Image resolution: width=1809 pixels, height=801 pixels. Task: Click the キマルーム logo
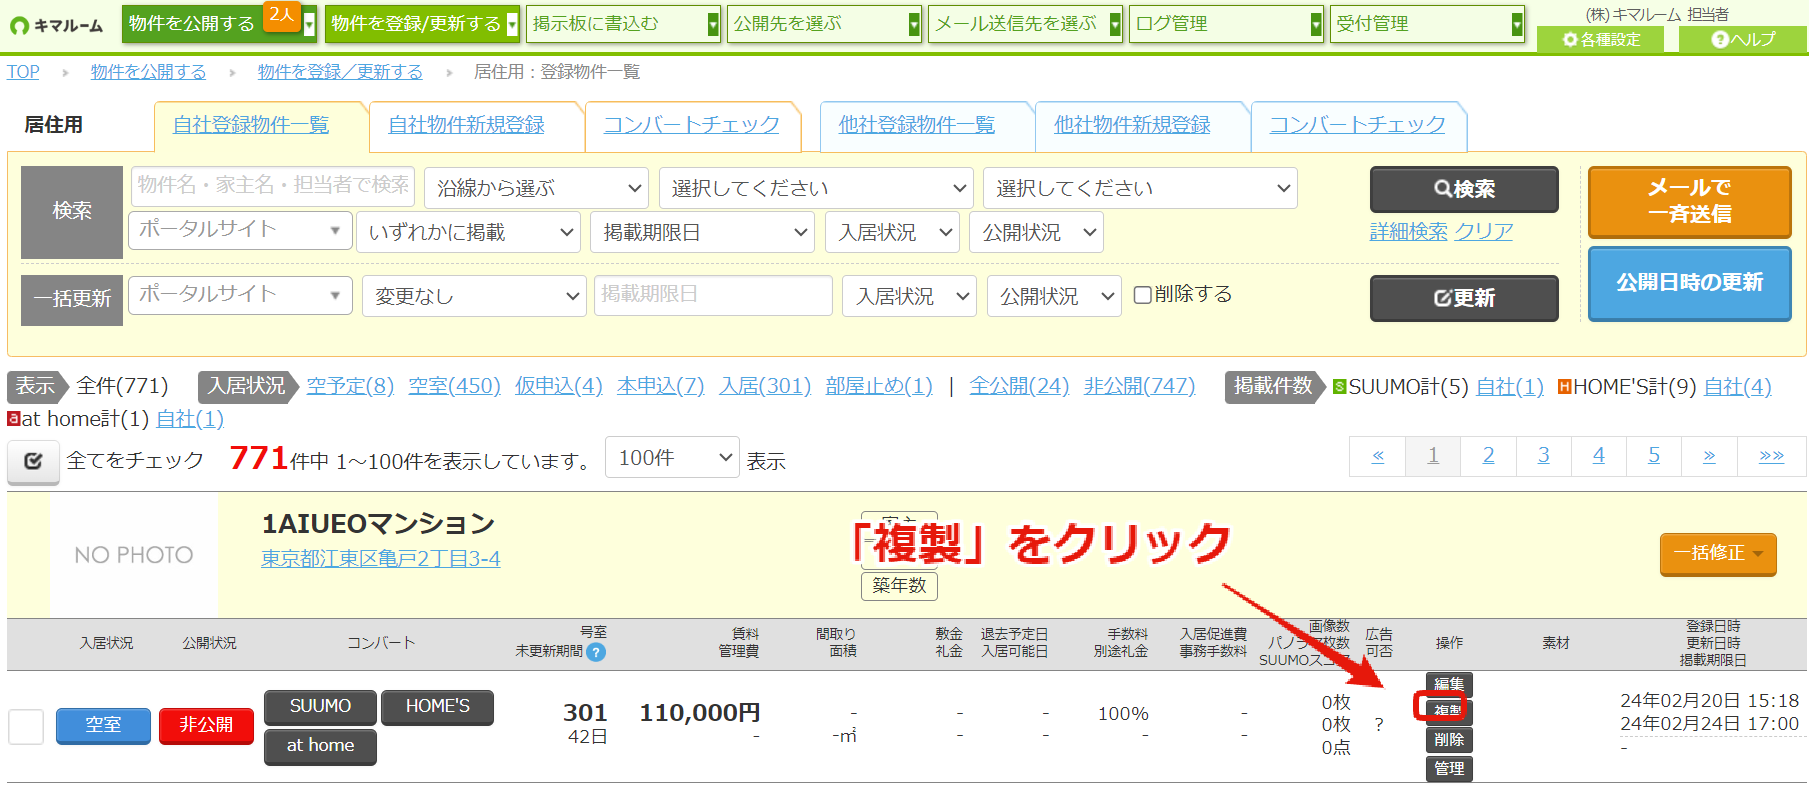click(x=56, y=25)
